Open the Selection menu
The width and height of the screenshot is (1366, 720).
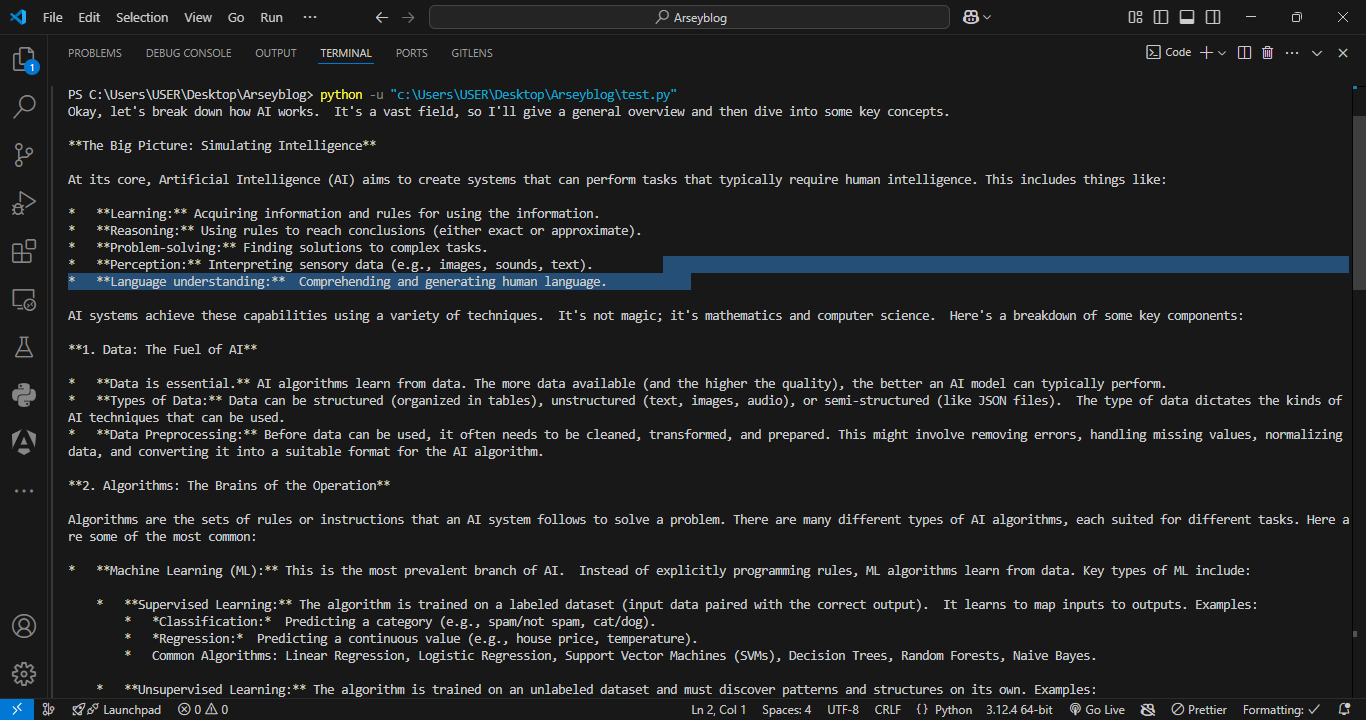click(142, 17)
